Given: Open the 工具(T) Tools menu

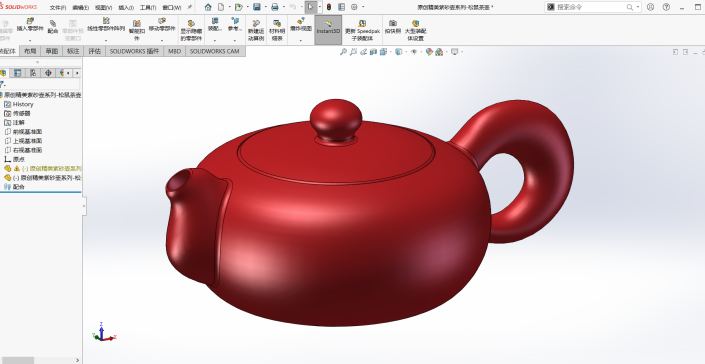Looking at the screenshot, I should tap(148, 8).
